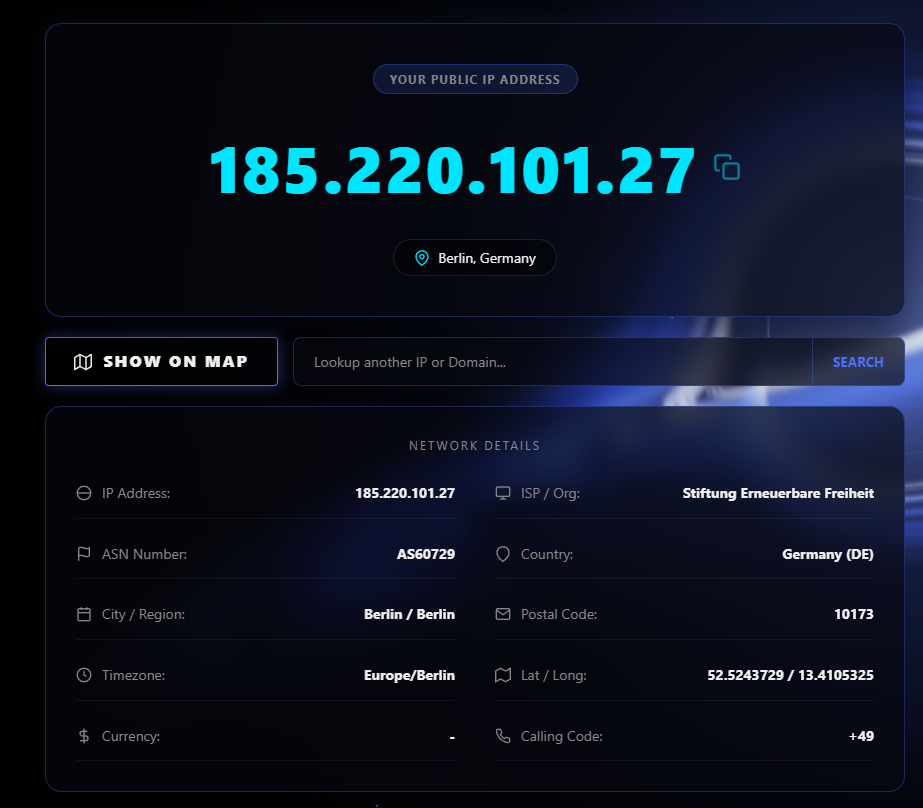Click the Europe/Berlin timezone value
The width and height of the screenshot is (923, 808).
pyautogui.click(x=409, y=675)
